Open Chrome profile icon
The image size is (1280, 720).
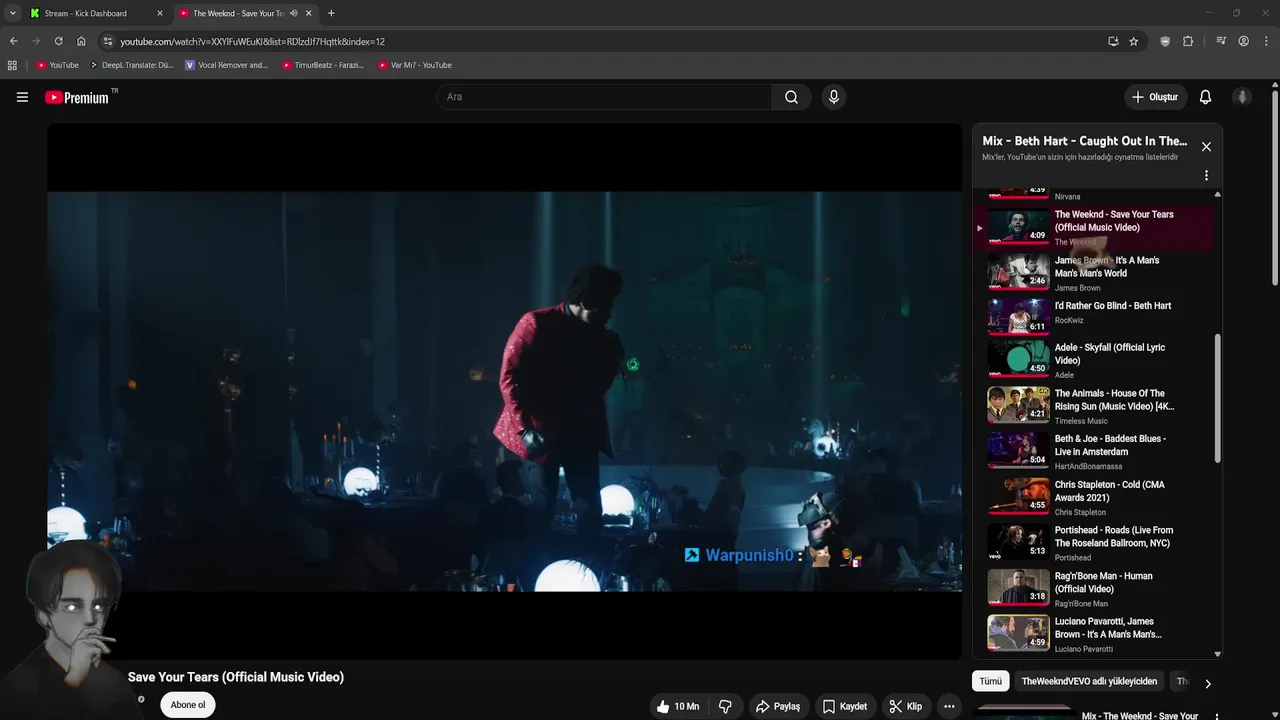pos(1243,41)
